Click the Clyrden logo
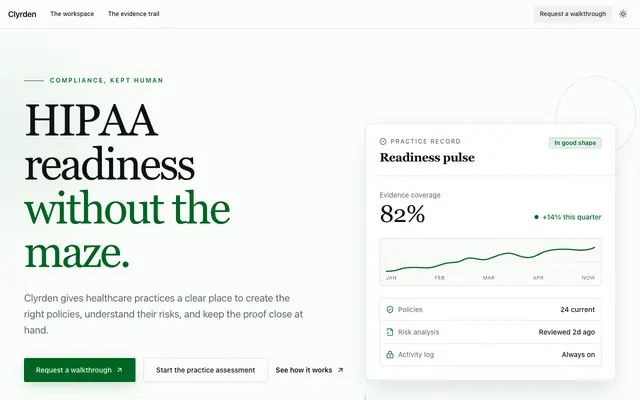 click(x=22, y=14)
